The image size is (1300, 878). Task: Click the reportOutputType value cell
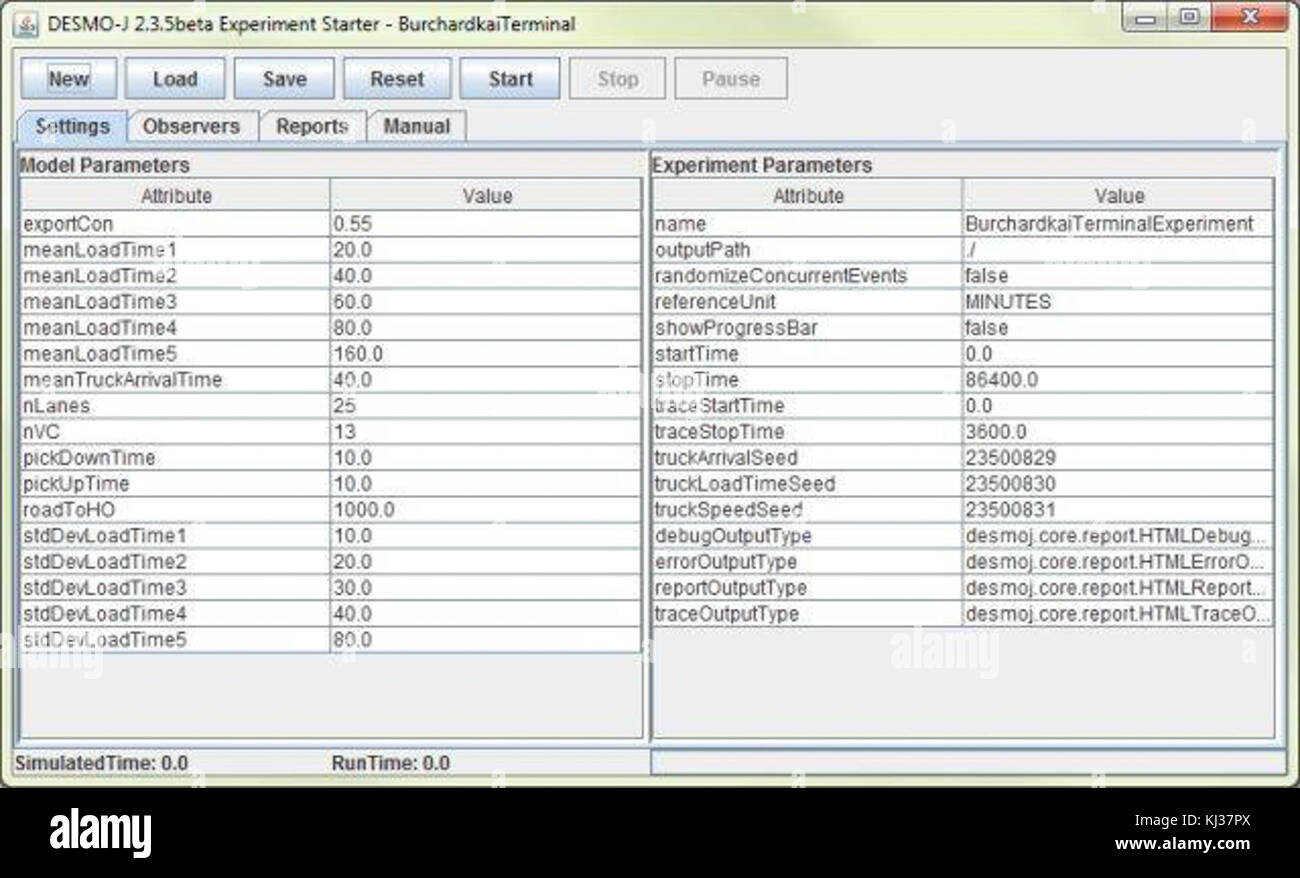[x=1119, y=588]
